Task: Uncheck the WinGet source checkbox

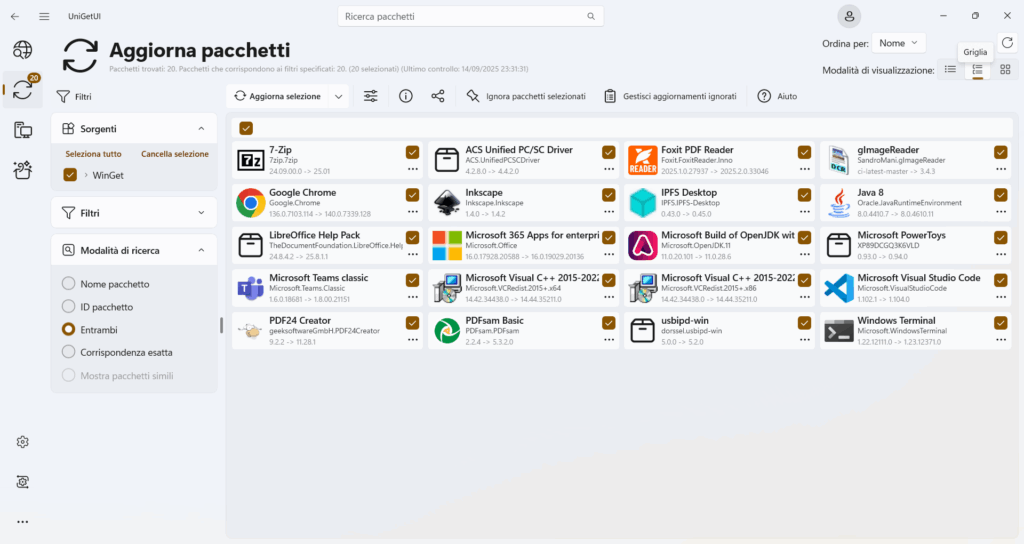Action: 70,175
